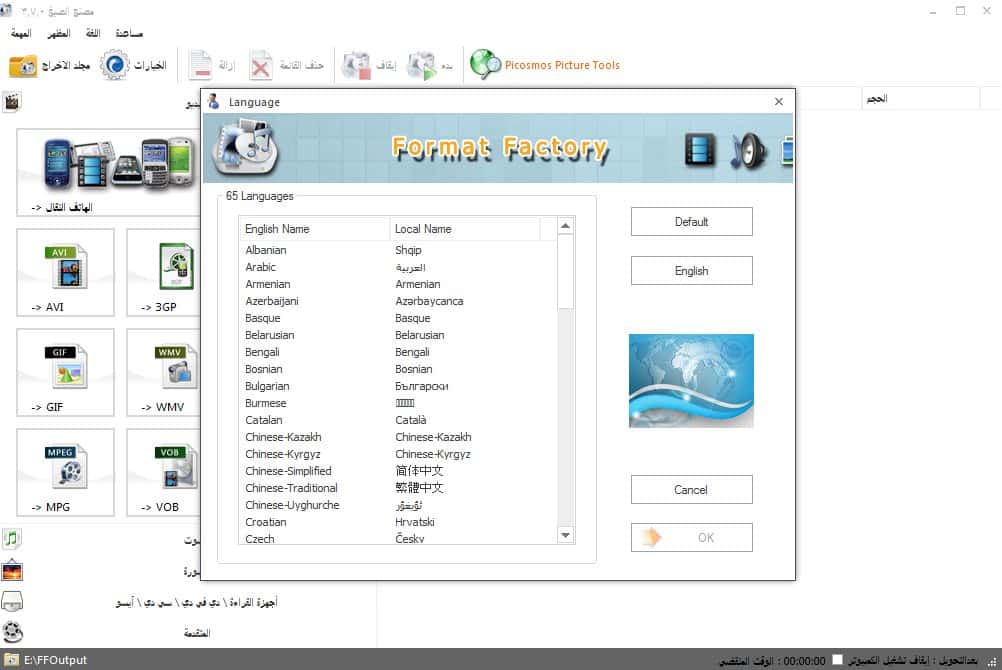Image resolution: width=1002 pixels, height=670 pixels.
Task: Choose the VOB format icon
Action: tap(176, 466)
